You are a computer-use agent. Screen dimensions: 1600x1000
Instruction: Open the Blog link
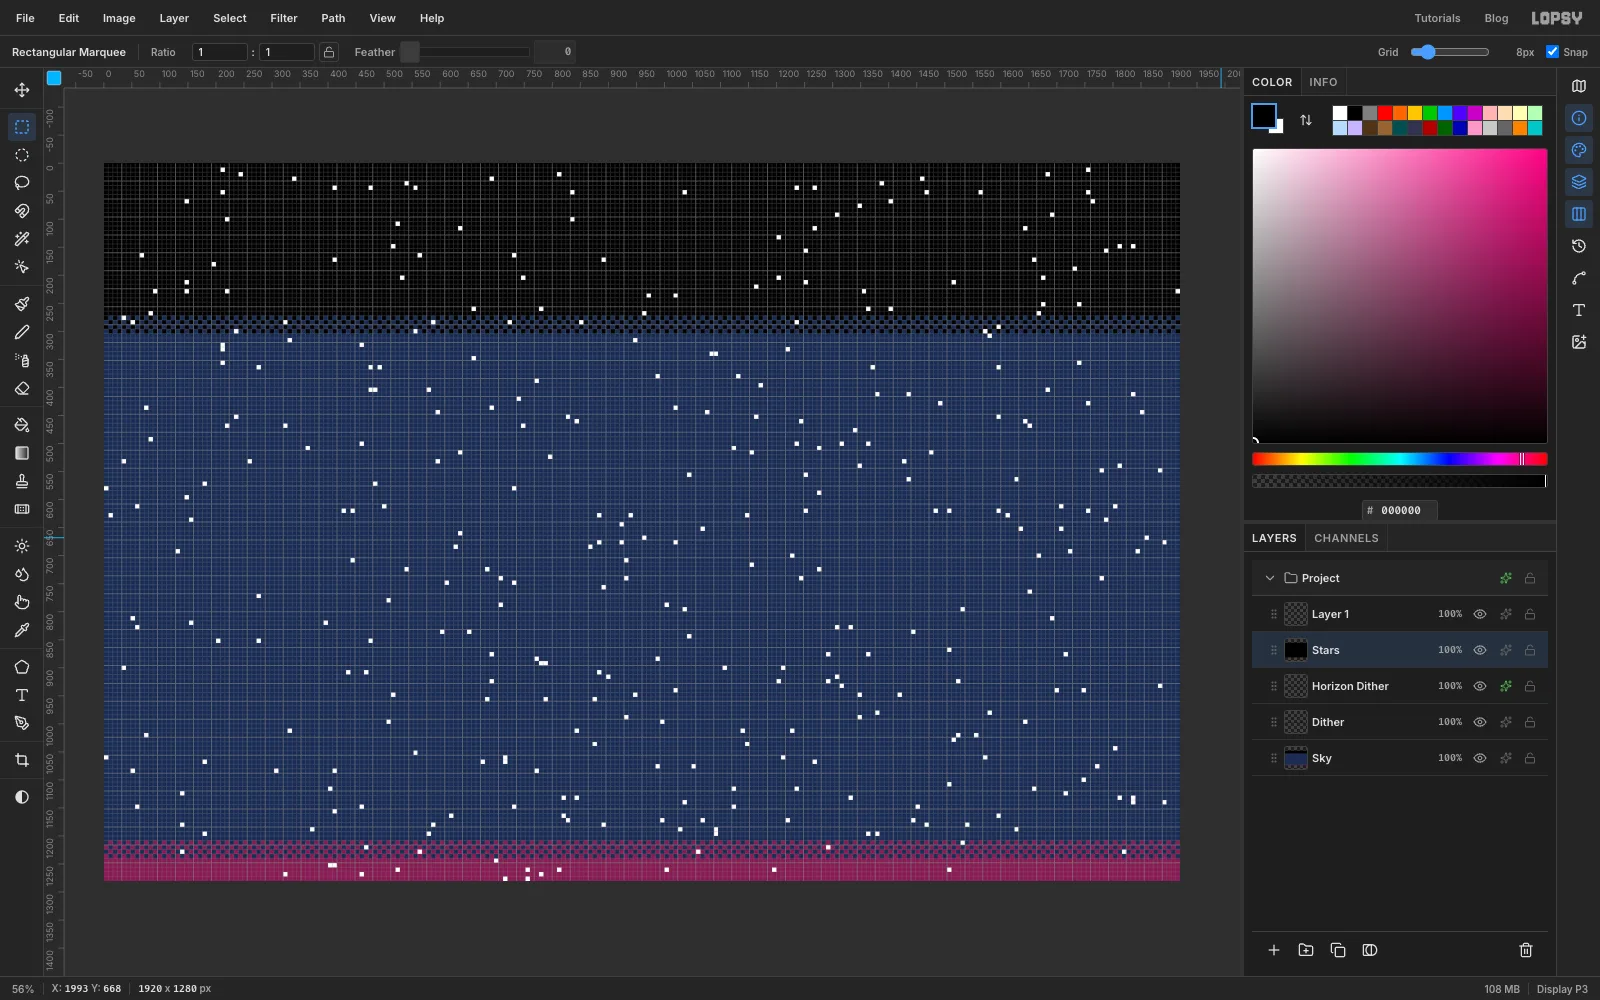tap(1496, 18)
